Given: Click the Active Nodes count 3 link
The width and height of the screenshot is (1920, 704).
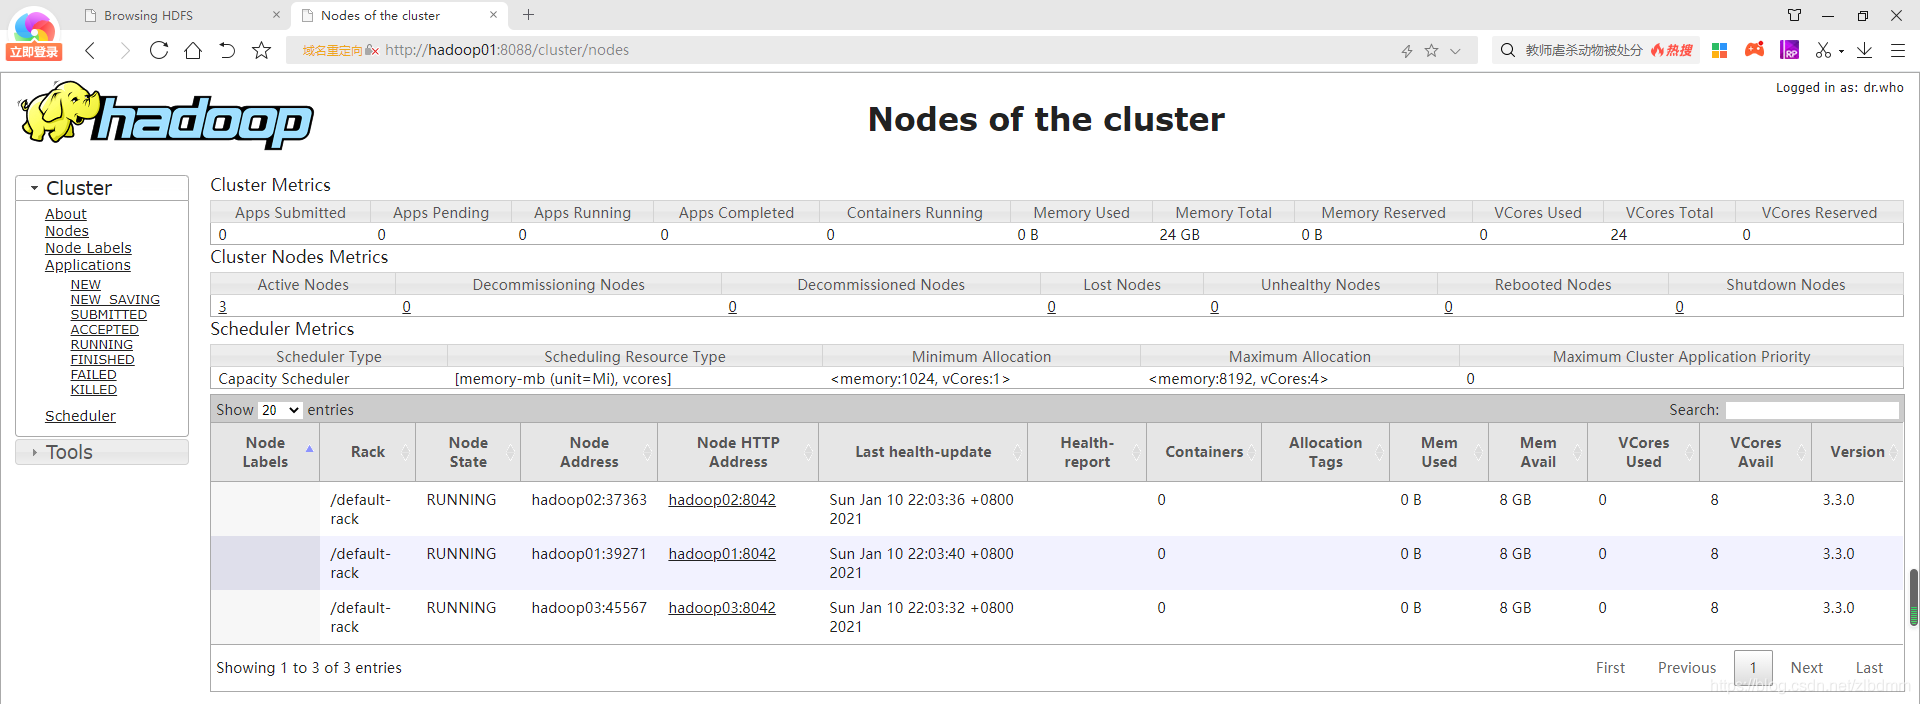Looking at the screenshot, I should (223, 307).
